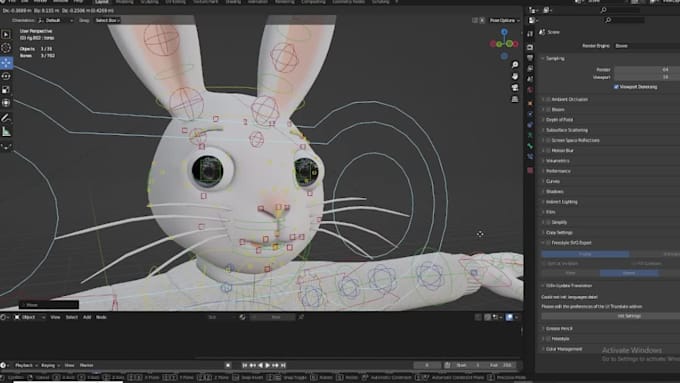Expand the Performance panel

(x=558, y=171)
